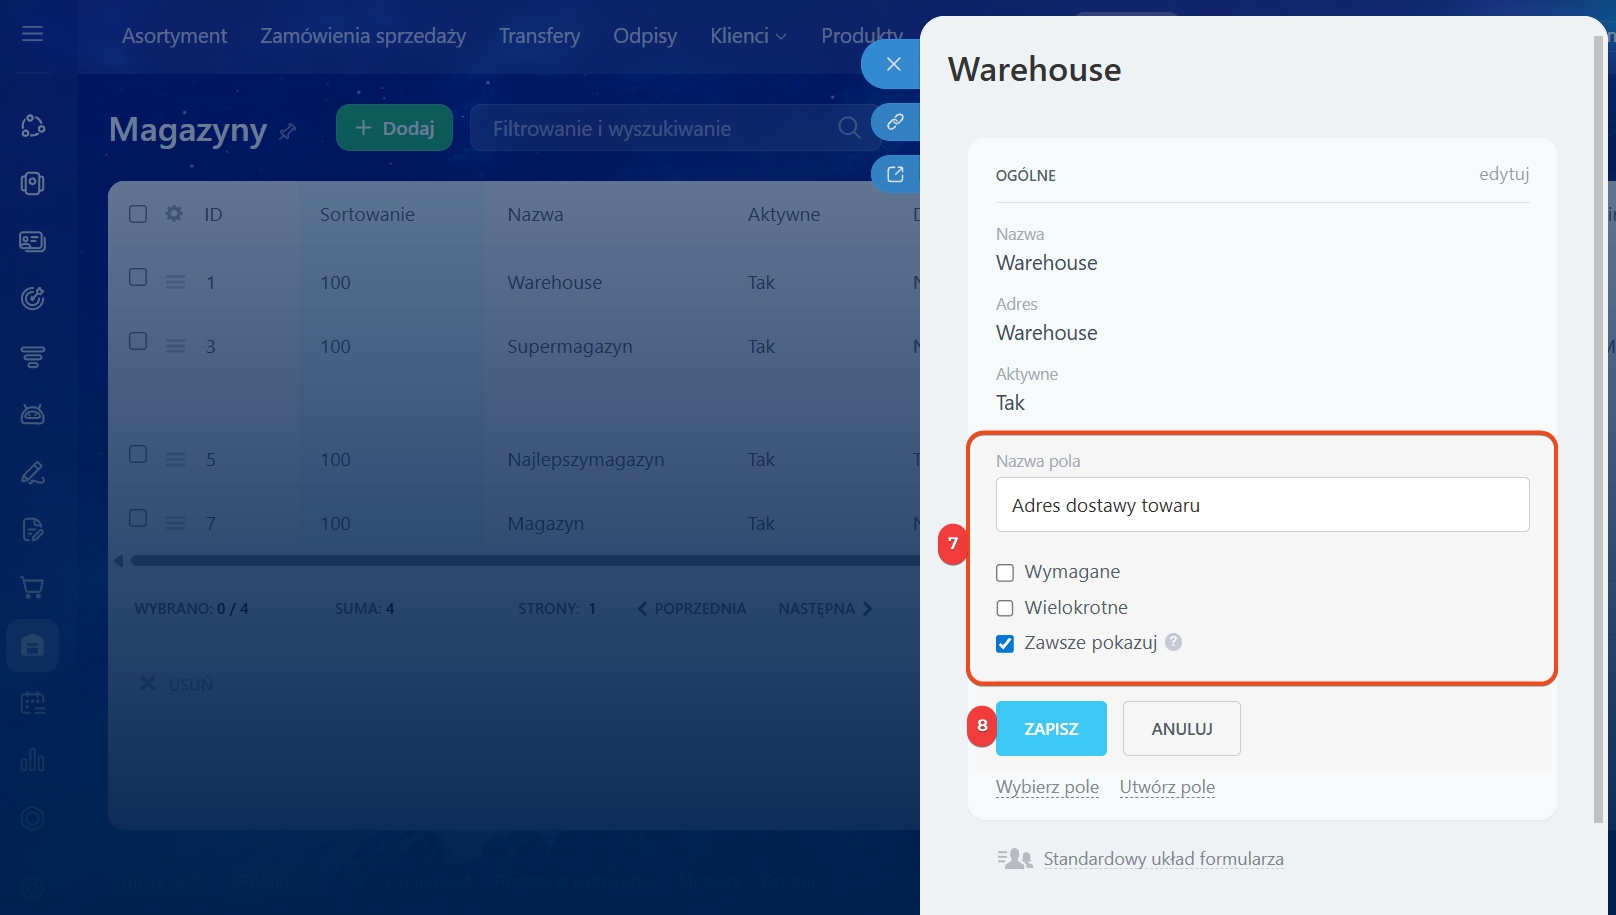Pin the Magazyny page title

click(x=288, y=131)
